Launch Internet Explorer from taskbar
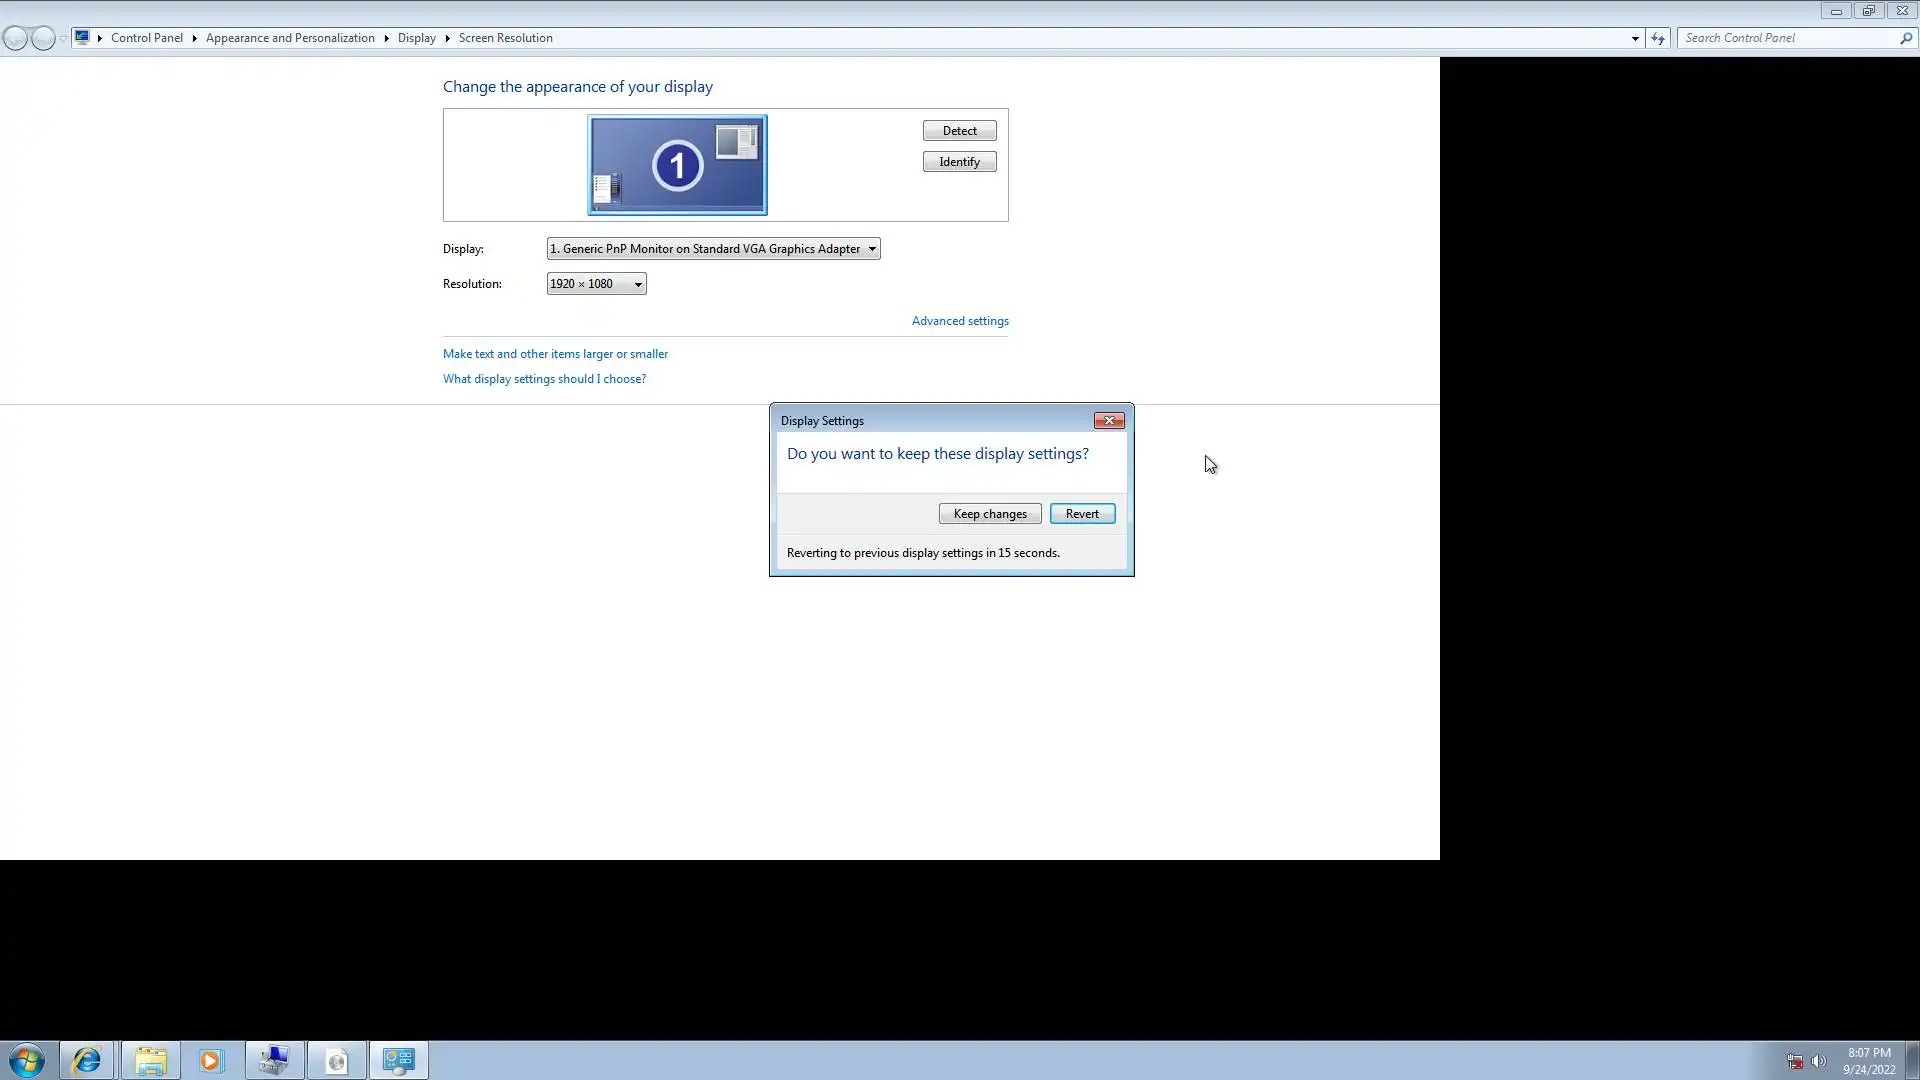 coord(87,1060)
